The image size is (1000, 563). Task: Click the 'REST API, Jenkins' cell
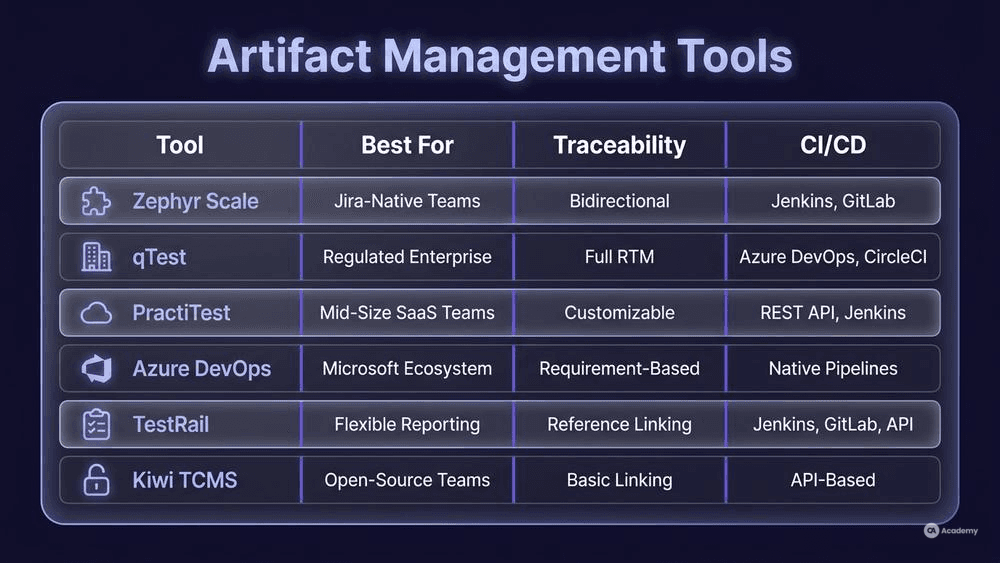[x=833, y=312]
